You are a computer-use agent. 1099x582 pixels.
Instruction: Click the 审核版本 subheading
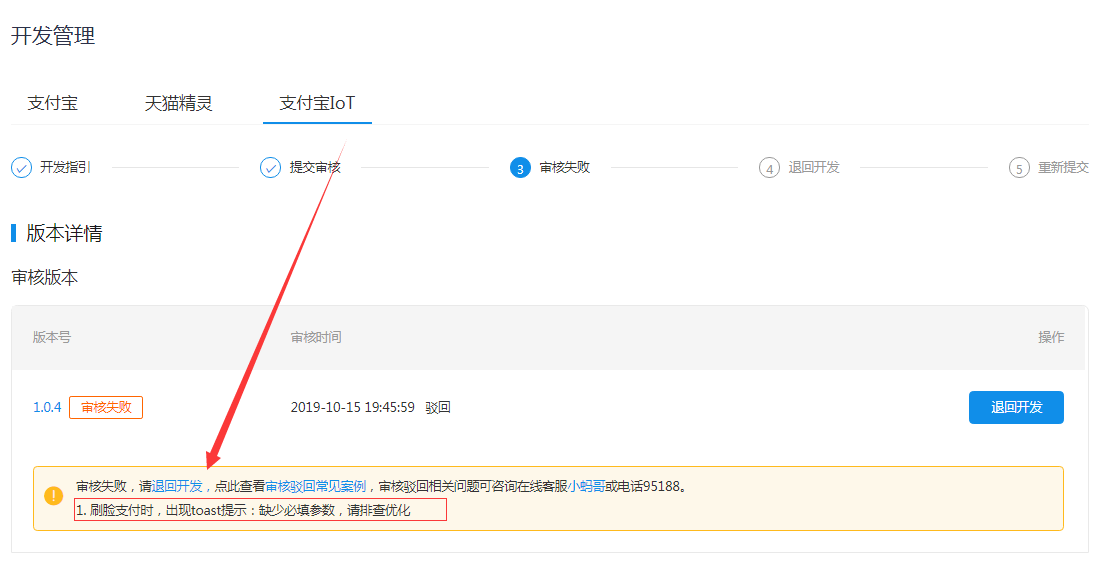click(x=45, y=278)
